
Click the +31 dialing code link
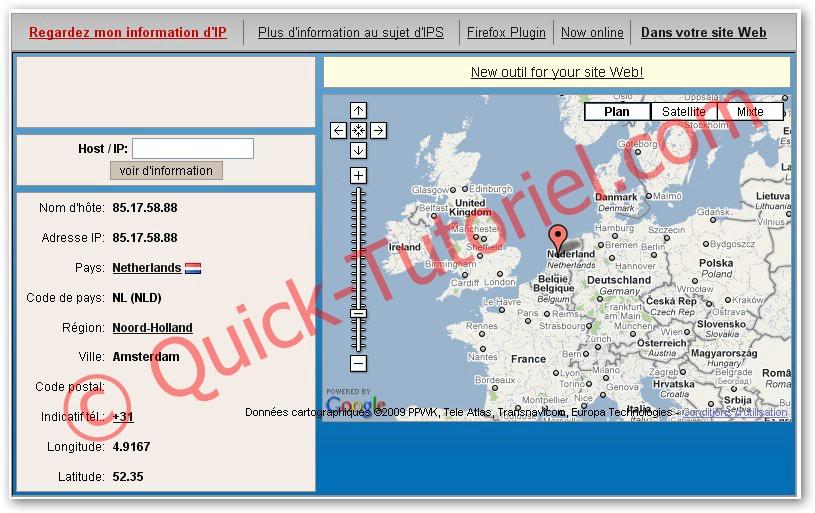tap(123, 417)
